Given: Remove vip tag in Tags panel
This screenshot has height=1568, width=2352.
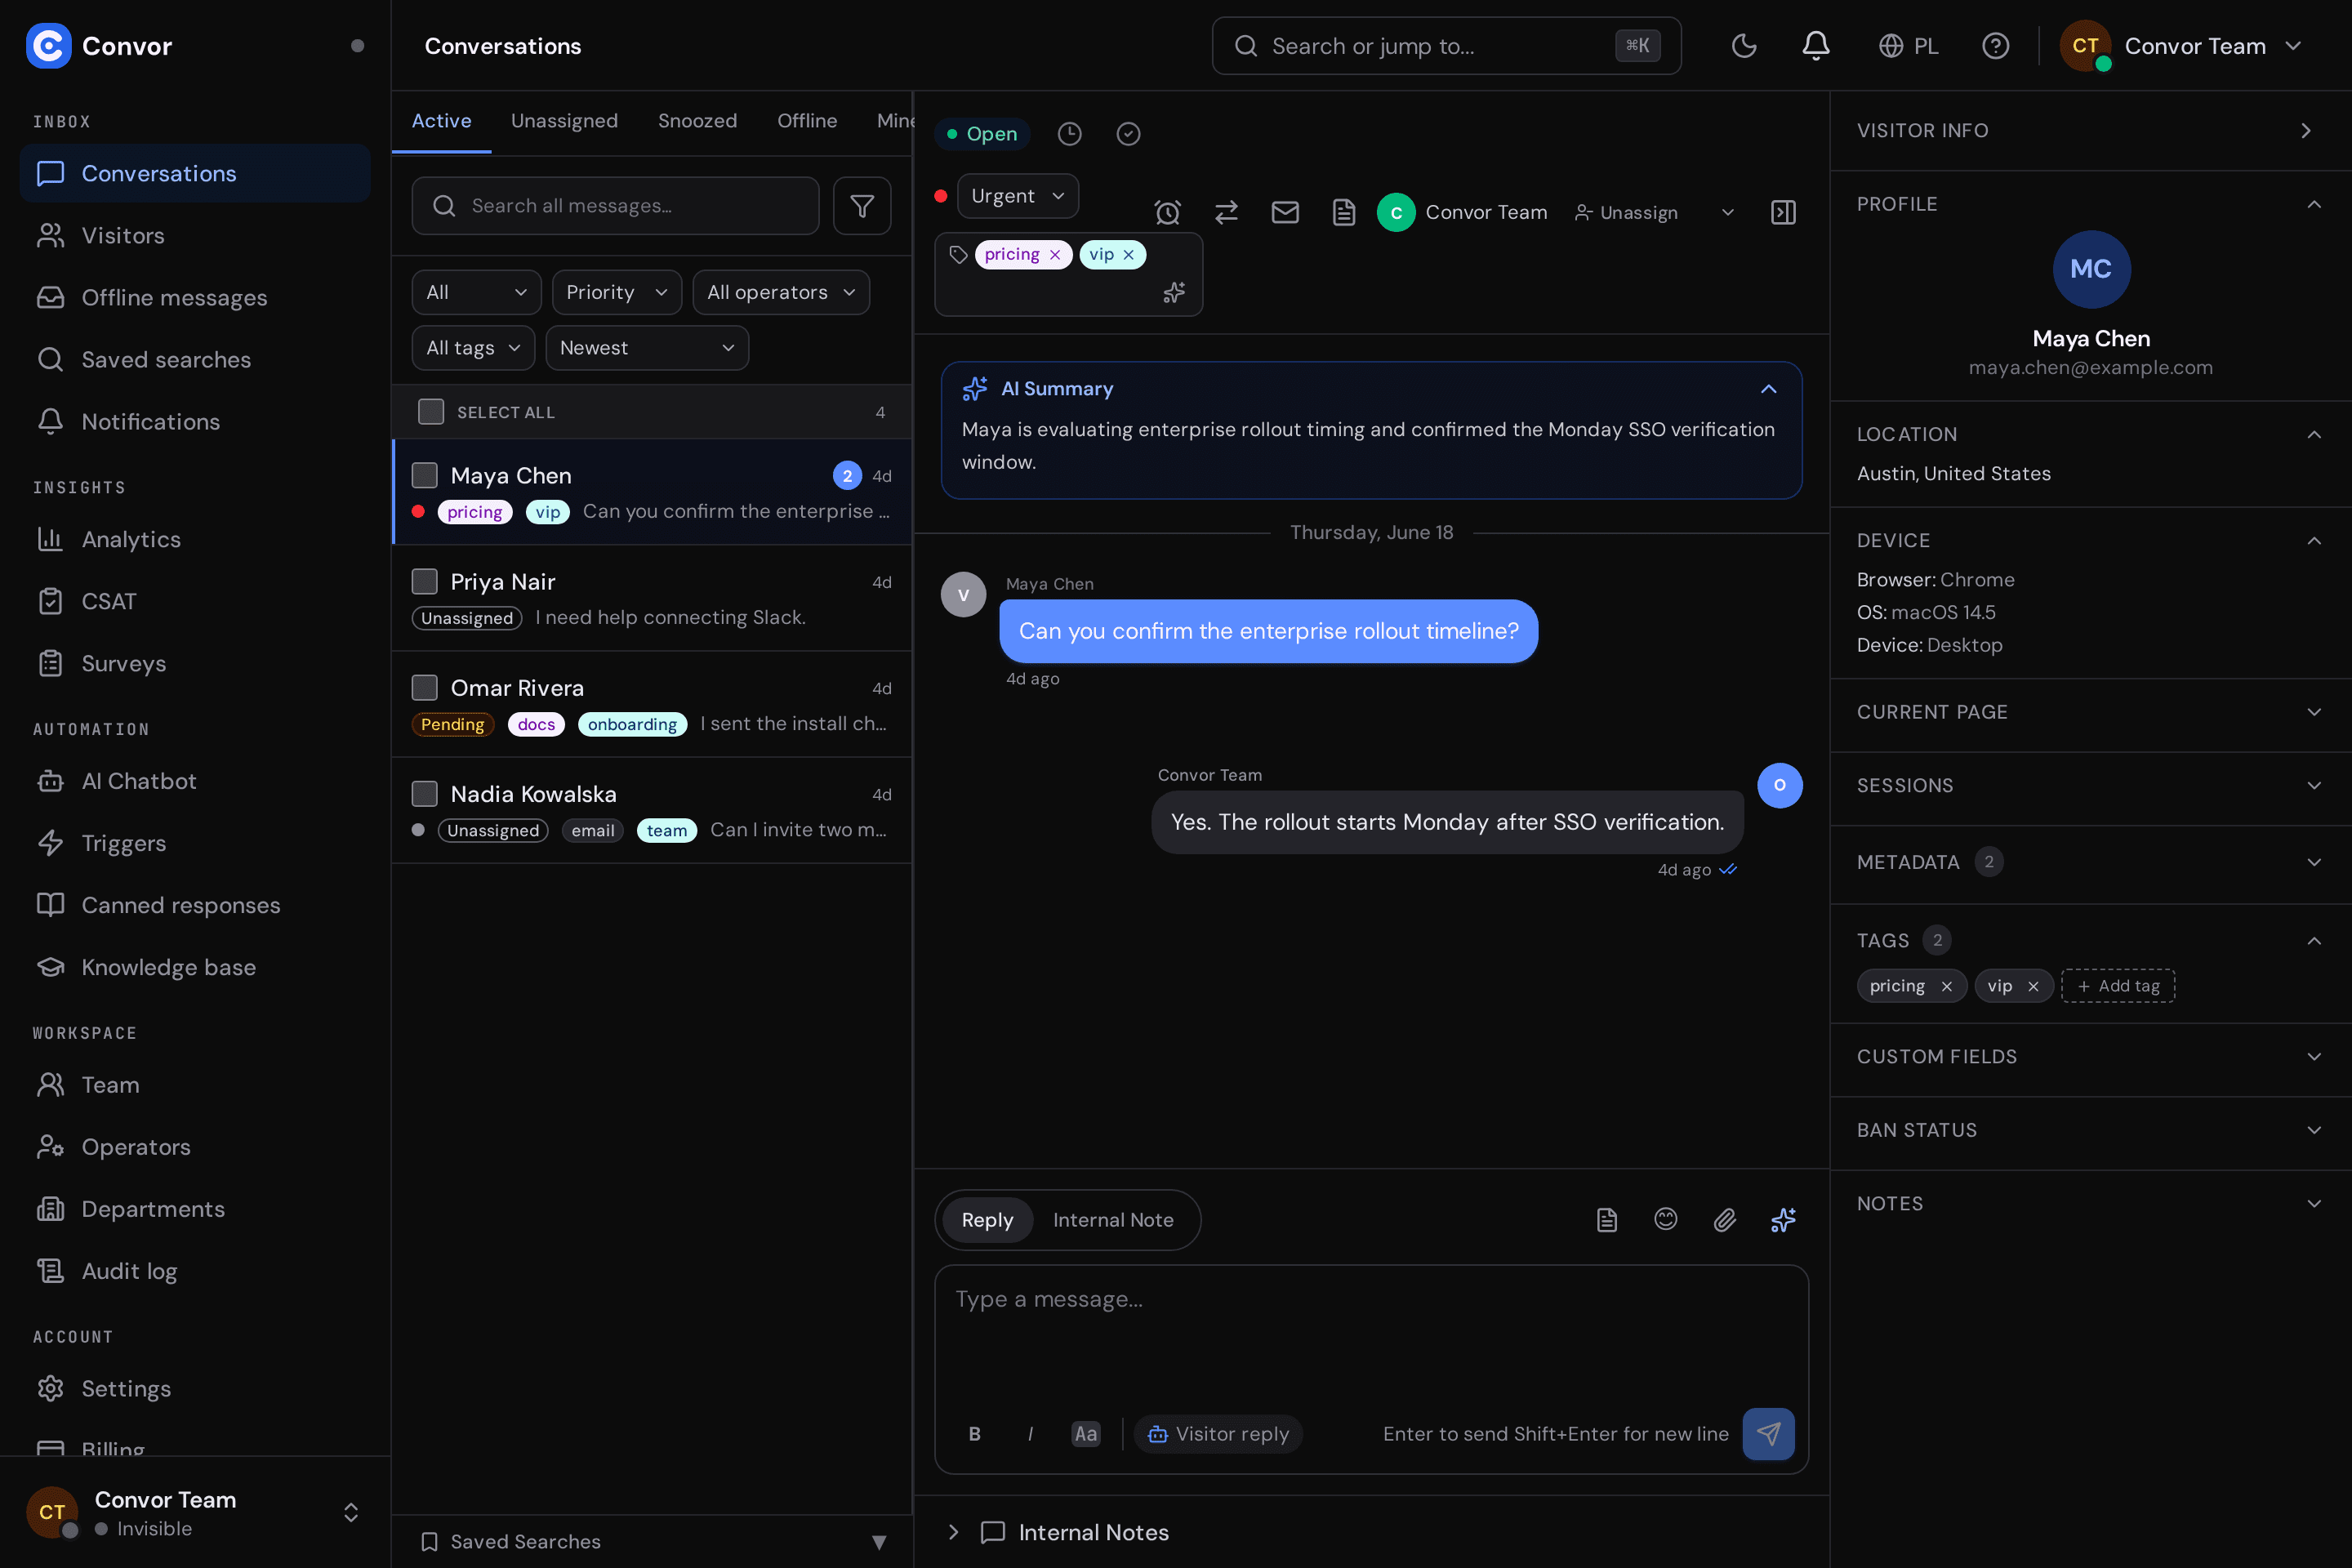Looking at the screenshot, I should tap(2033, 986).
